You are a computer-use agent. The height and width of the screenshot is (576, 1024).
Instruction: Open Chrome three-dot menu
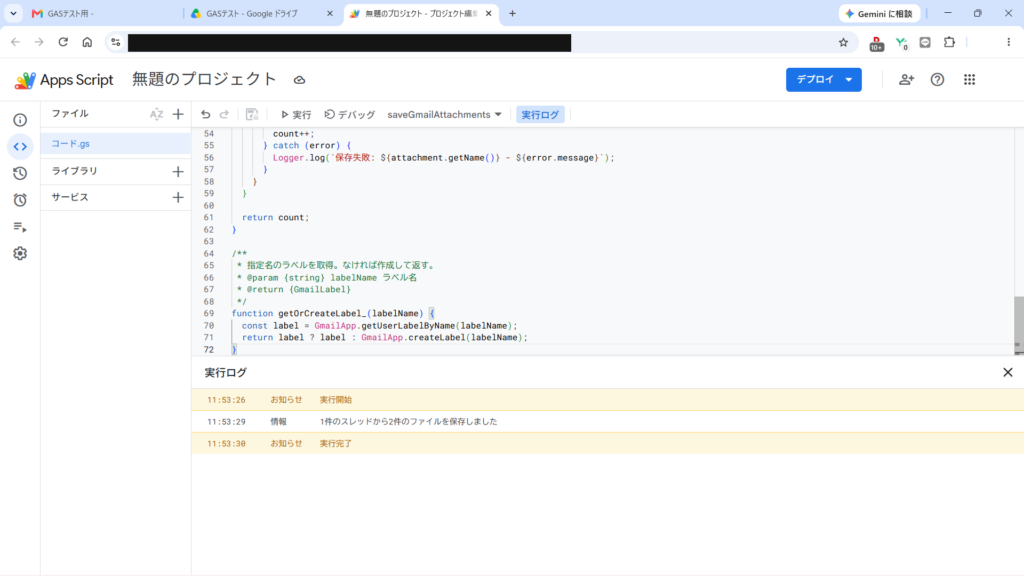click(1008, 42)
